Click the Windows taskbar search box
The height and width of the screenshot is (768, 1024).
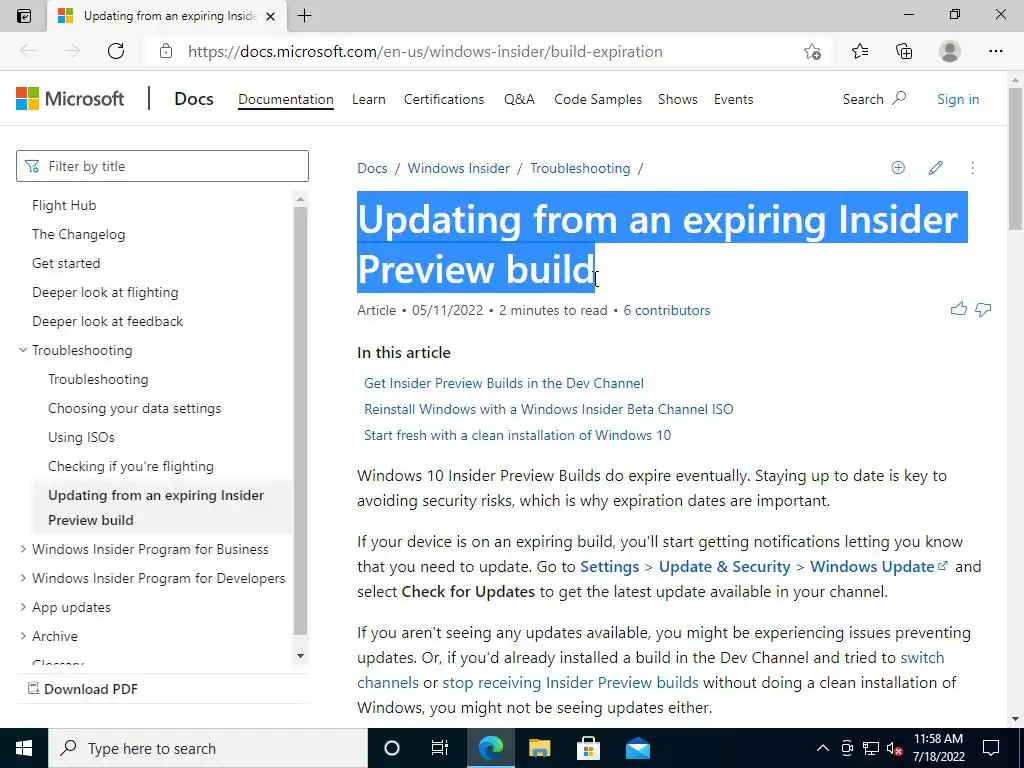pos(208,748)
